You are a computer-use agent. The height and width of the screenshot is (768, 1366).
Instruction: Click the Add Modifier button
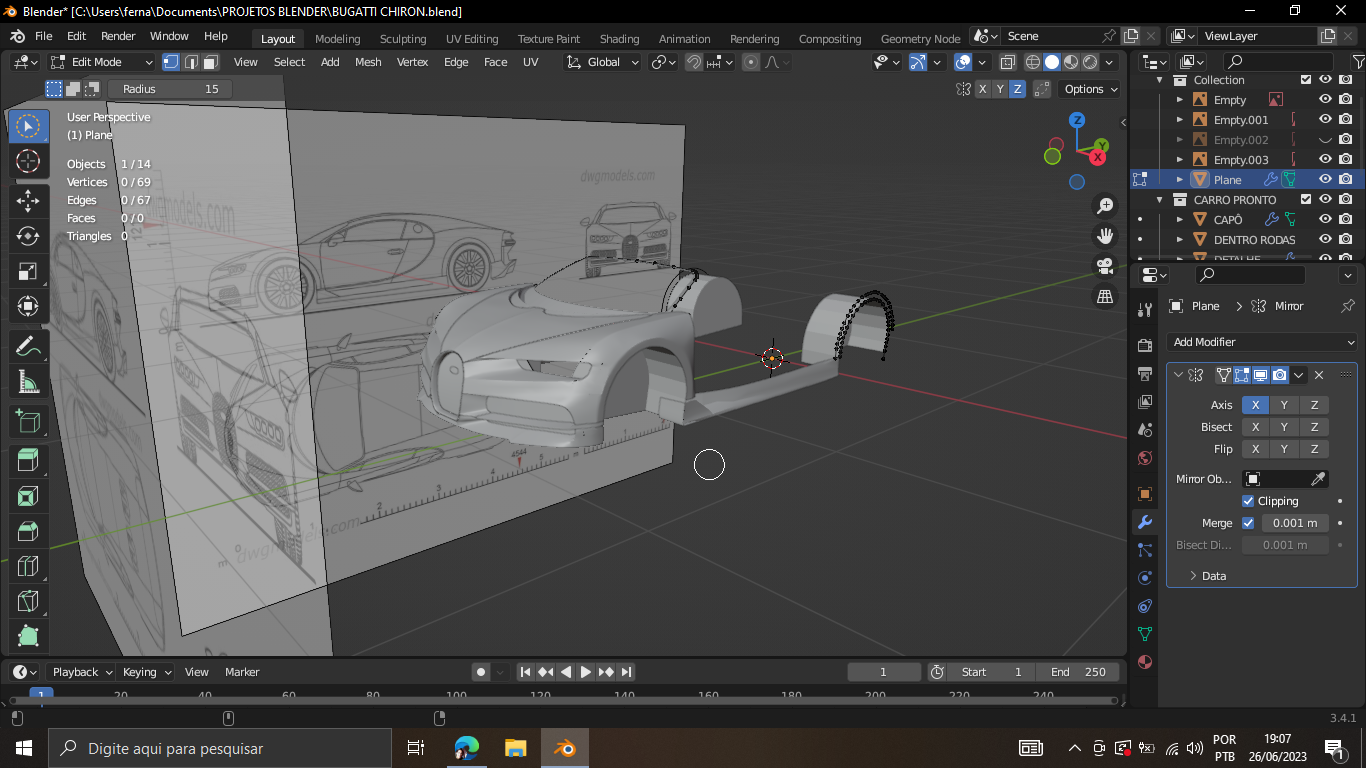[1262, 342]
